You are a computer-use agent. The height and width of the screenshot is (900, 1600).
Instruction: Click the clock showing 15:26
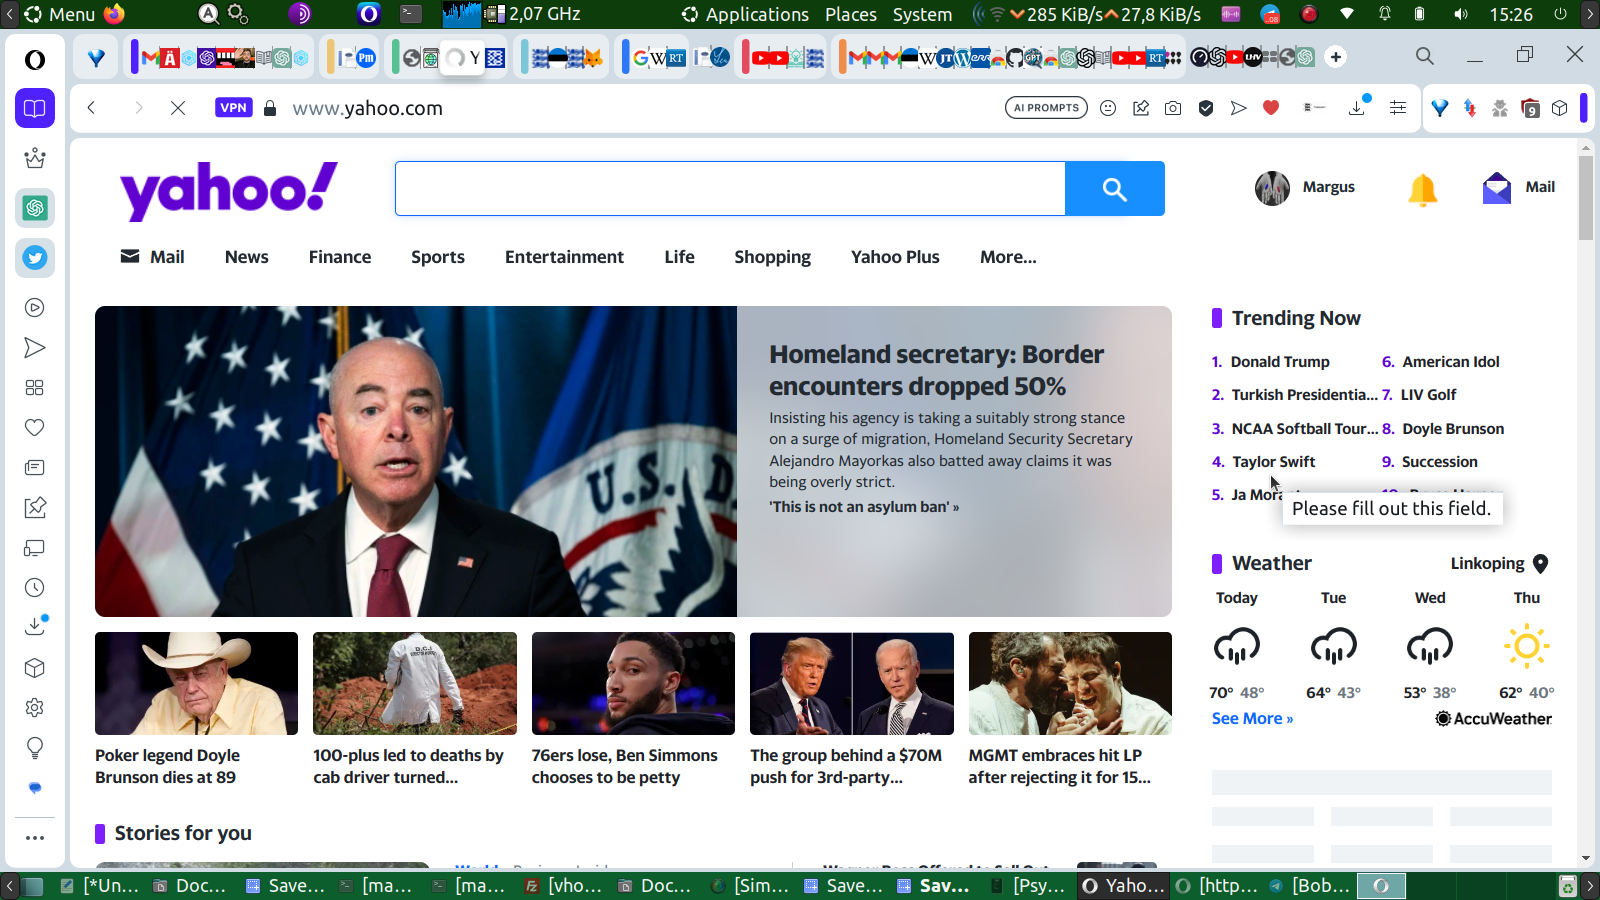coord(1511,14)
